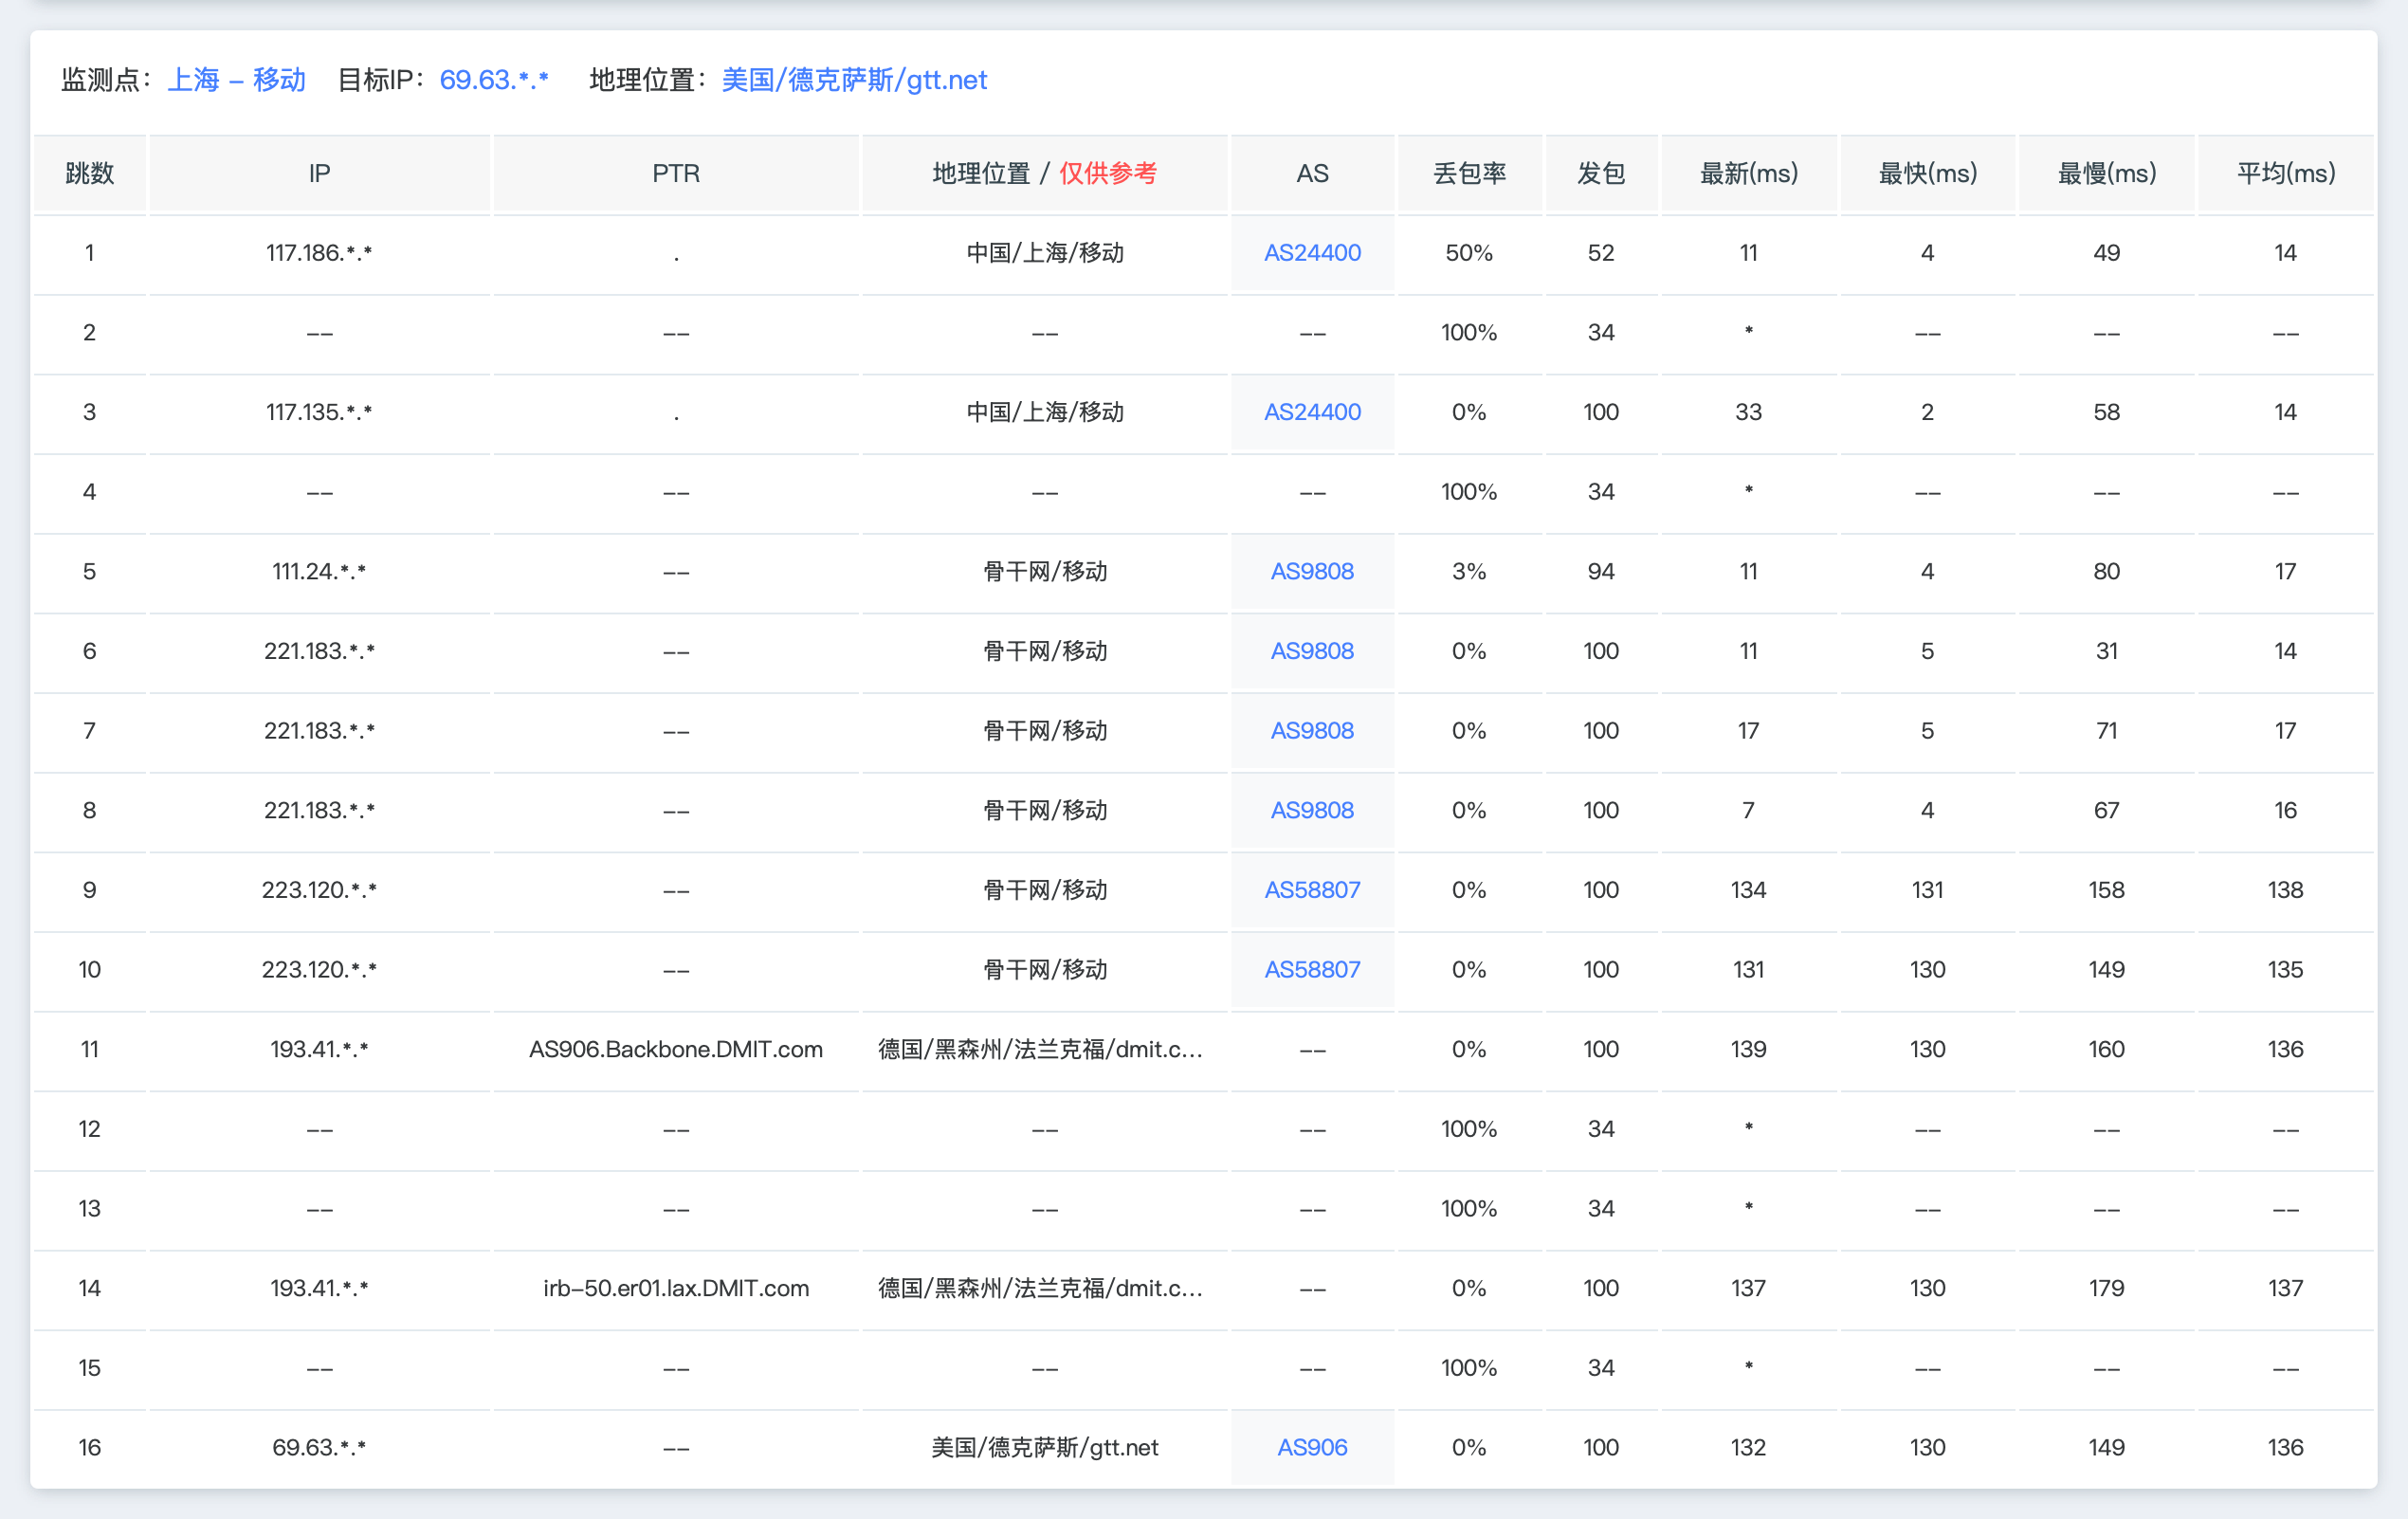Click the 跳数 column header
Image resolution: width=2408 pixels, height=1519 pixels.
click(90, 173)
